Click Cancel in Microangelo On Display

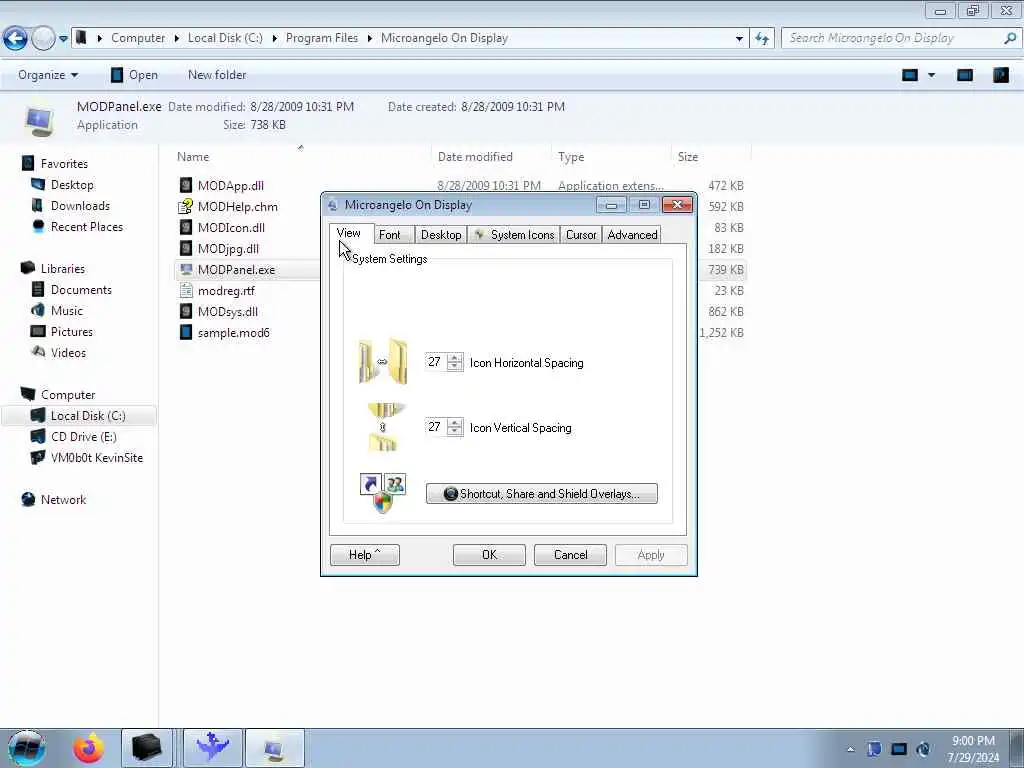click(570, 554)
